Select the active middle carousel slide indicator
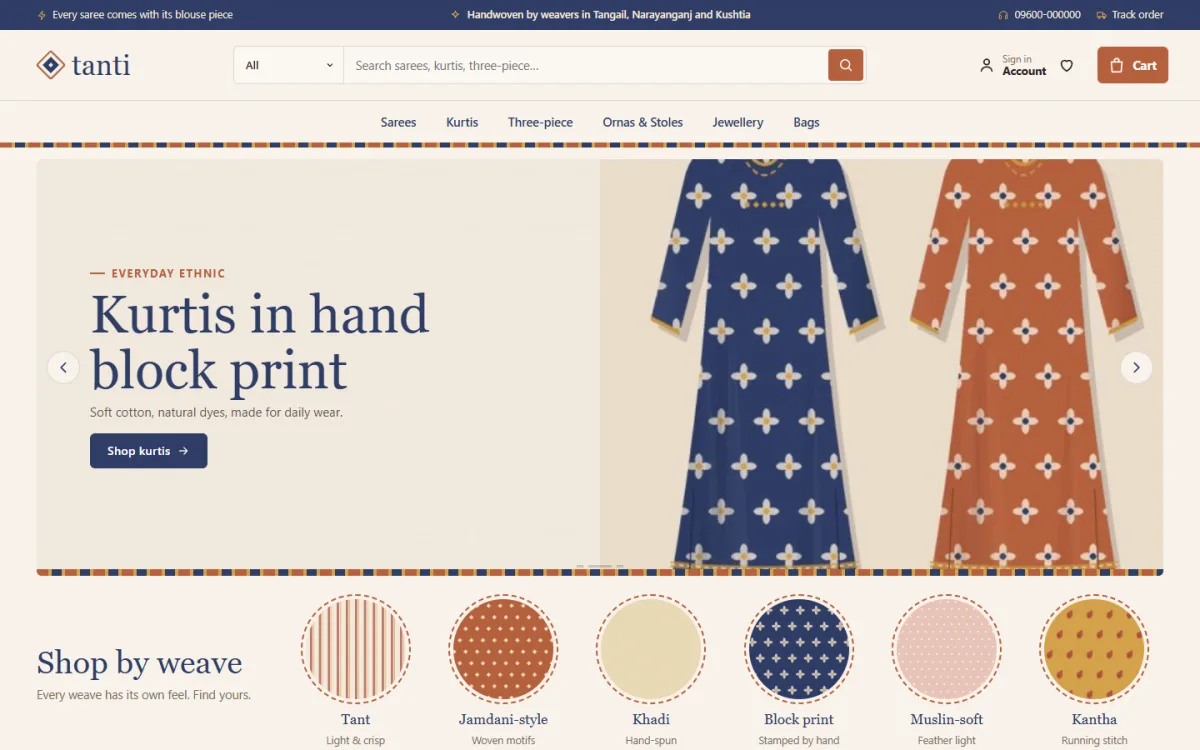 click(600, 566)
